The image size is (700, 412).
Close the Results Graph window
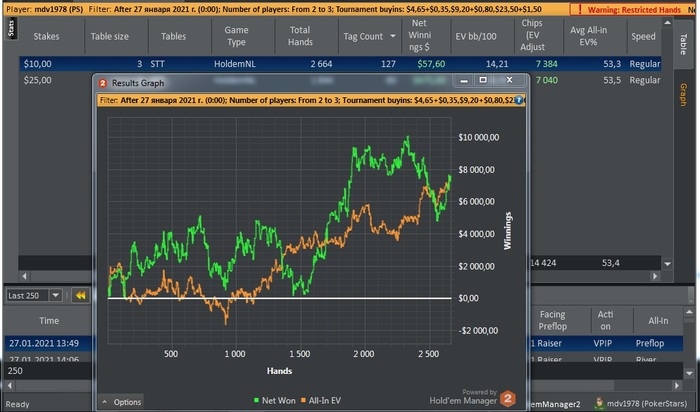coord(509,80)
